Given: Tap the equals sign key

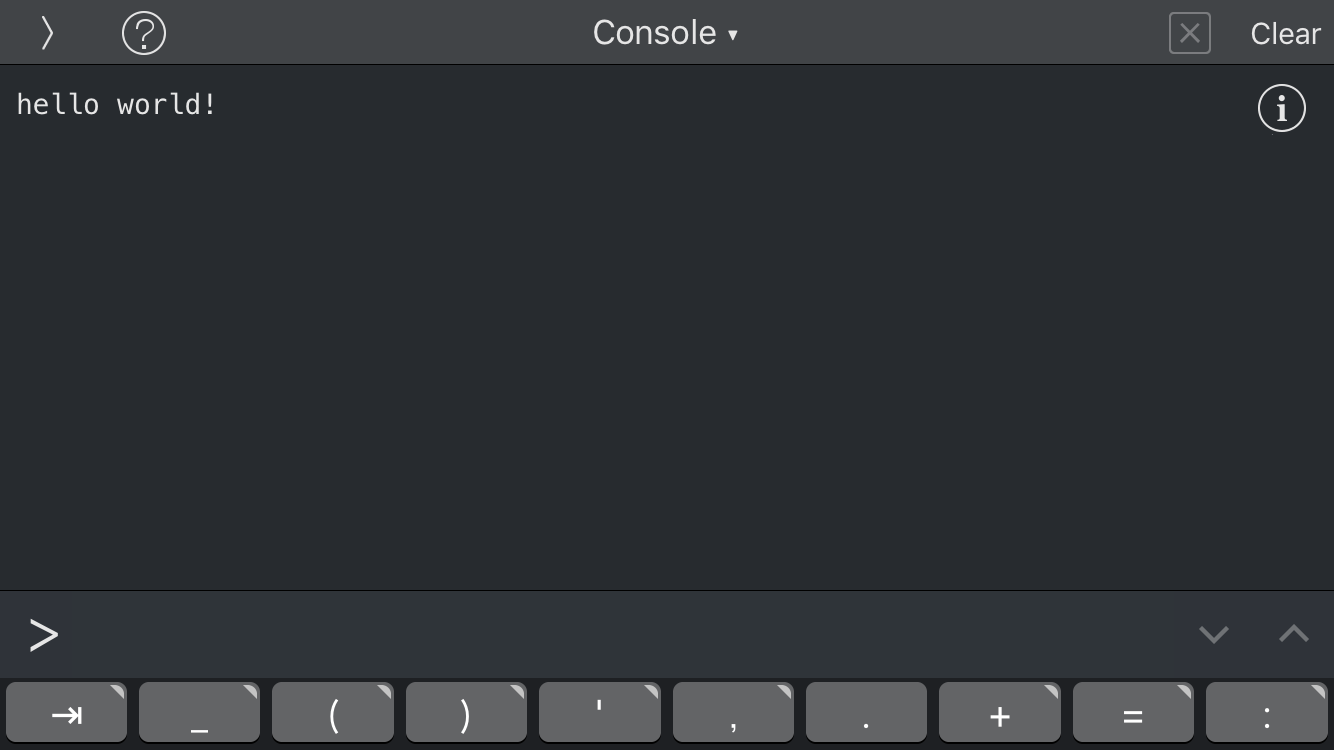Looking at the screenshot, I should click(1133, 713).
